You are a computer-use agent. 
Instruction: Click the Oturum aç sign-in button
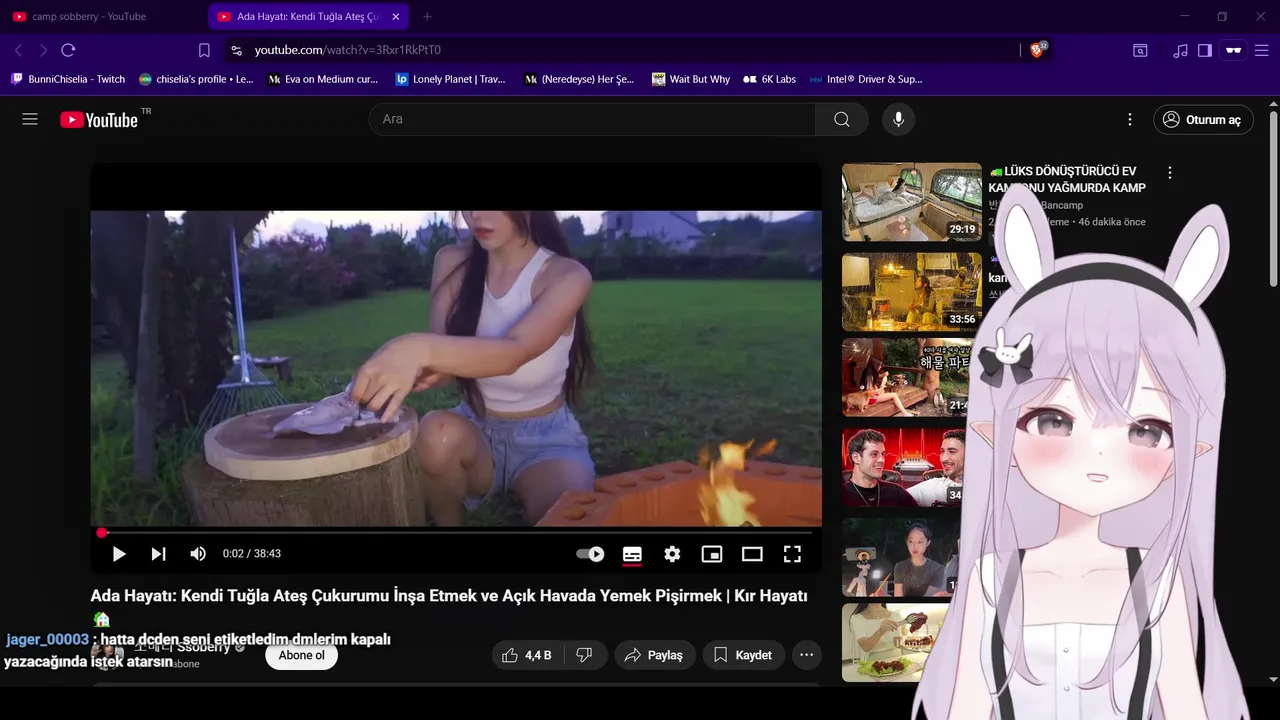click(x=1203, y=120)
